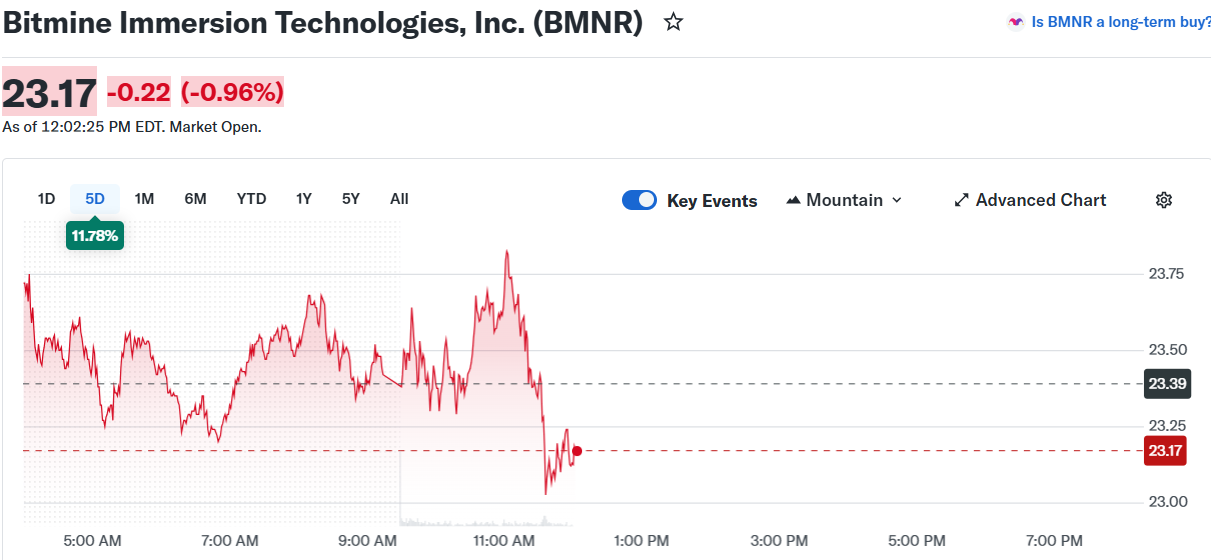Switch chart to 1M range
The width and height of the screenshot is (1211, 560).
(x=144, y=198)
